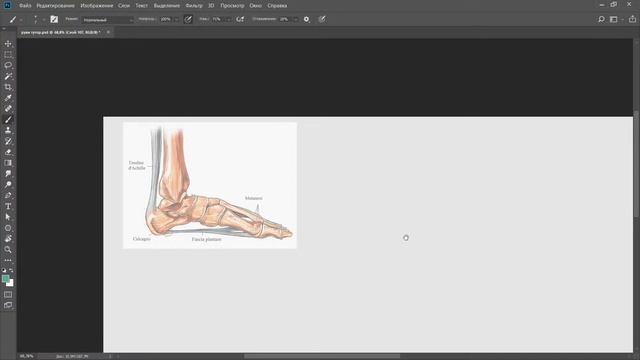Image resolution: width=640 pixels, height=360 pixels.
Task: Select the Type tool
Action: (x=8, y=206)
